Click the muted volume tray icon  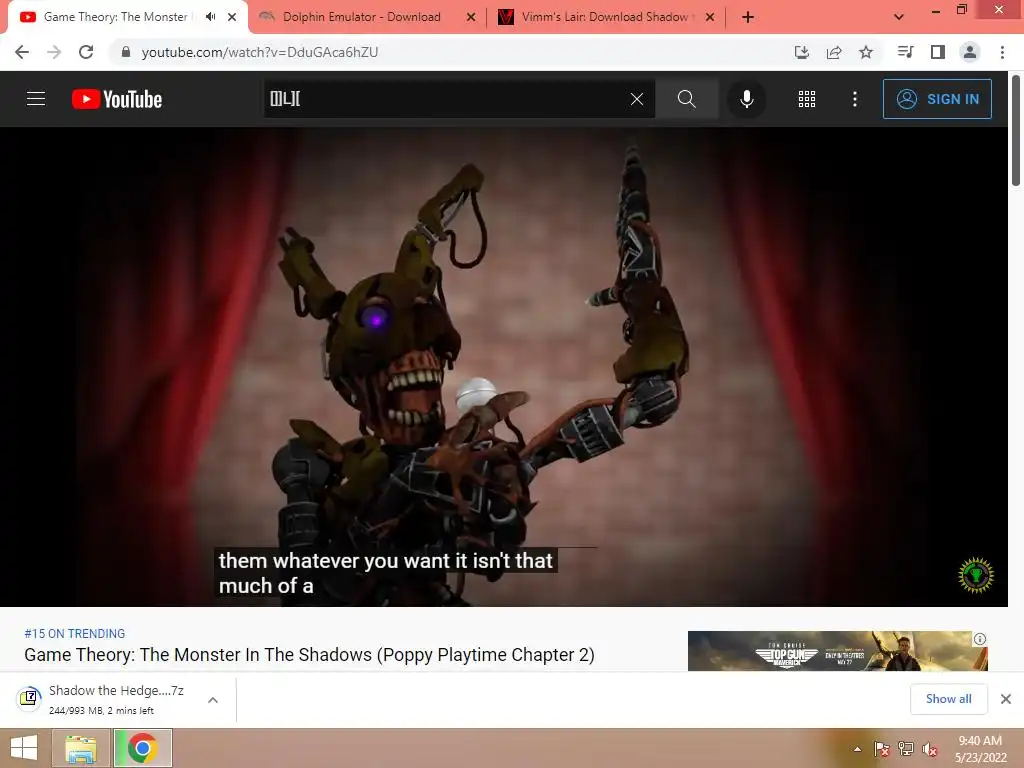coord(930,749)
